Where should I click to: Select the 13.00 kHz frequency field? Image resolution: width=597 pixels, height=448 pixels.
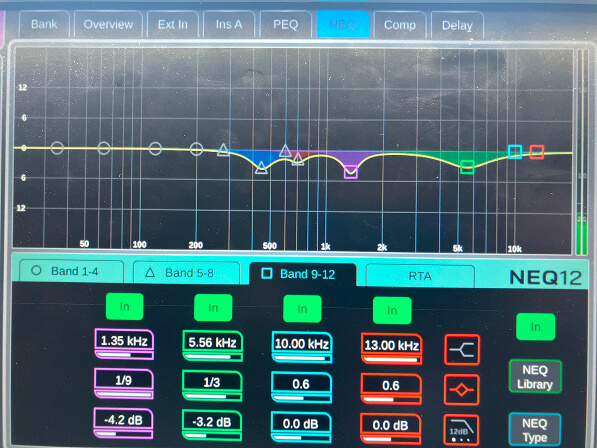coord(391,349)
